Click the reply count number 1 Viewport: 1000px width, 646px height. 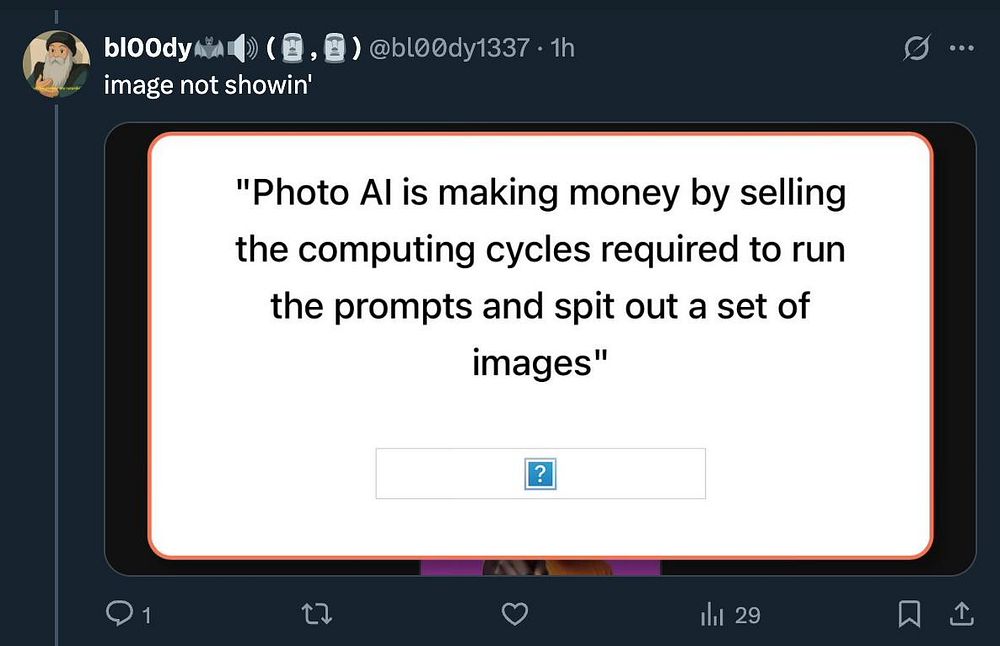(x=147, y=615)
